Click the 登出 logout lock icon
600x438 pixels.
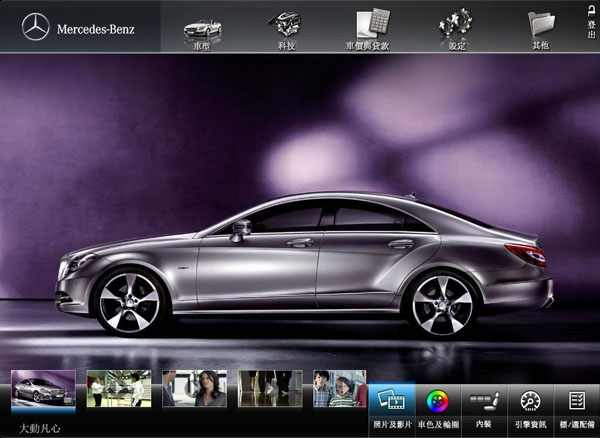point(591,20)
